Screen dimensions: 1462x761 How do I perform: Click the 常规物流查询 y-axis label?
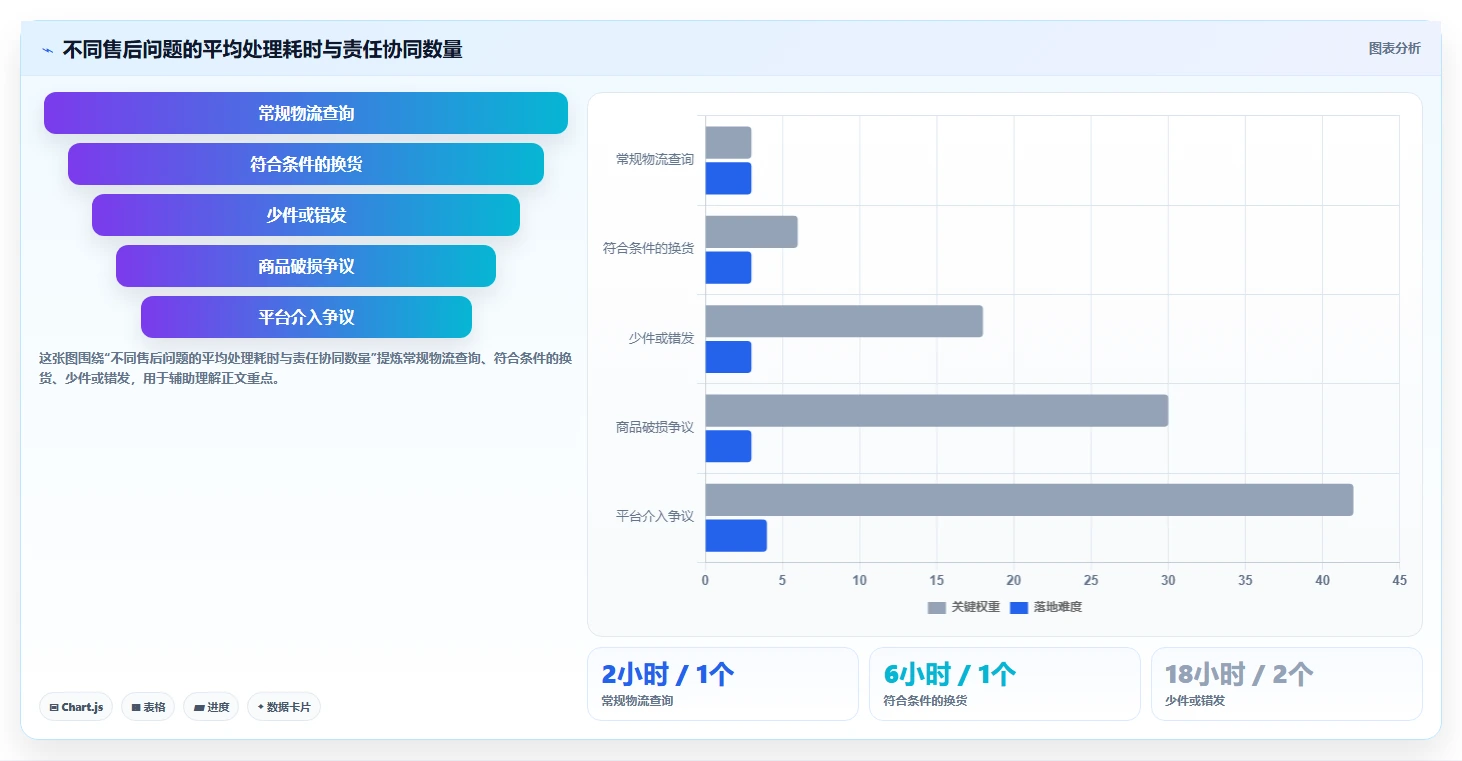[x=655, y=160]
